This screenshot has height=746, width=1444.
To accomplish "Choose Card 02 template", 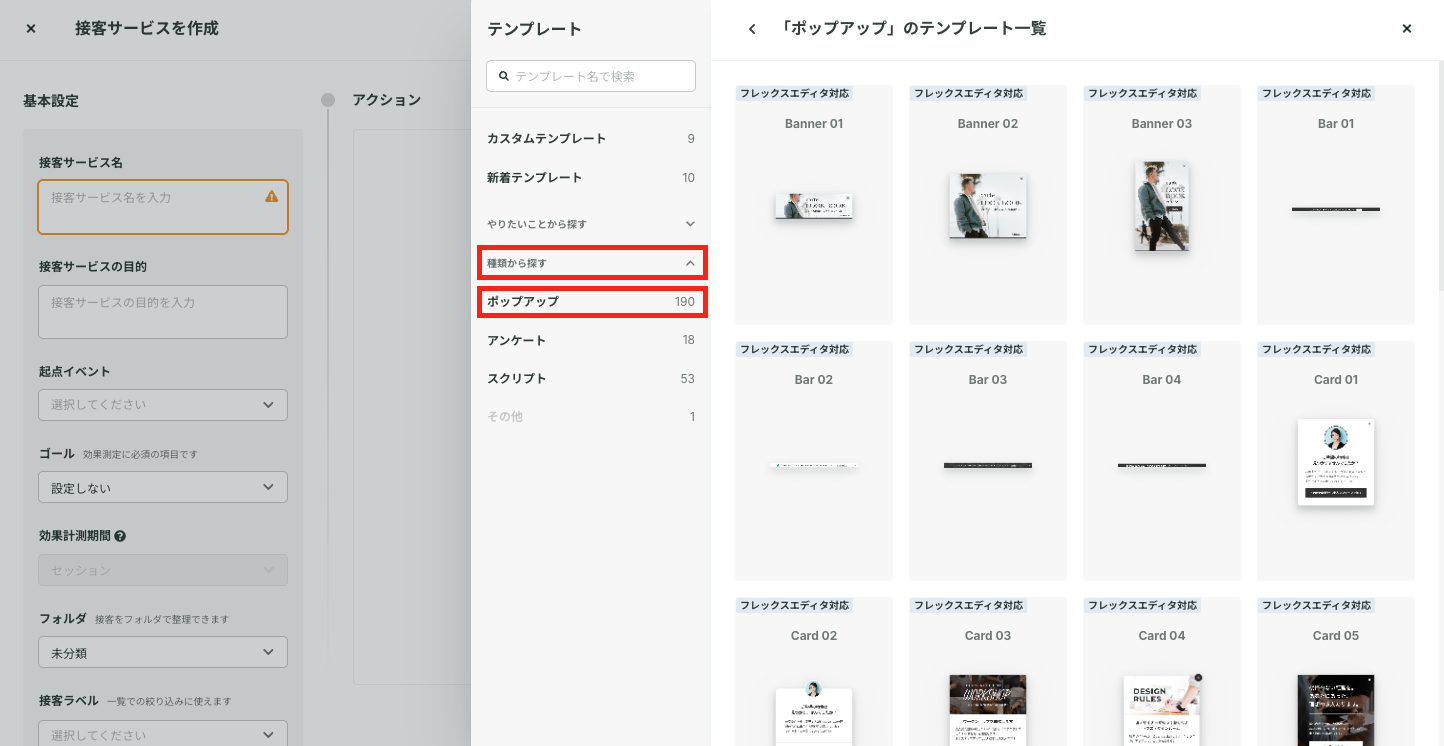I will (814, 672).
